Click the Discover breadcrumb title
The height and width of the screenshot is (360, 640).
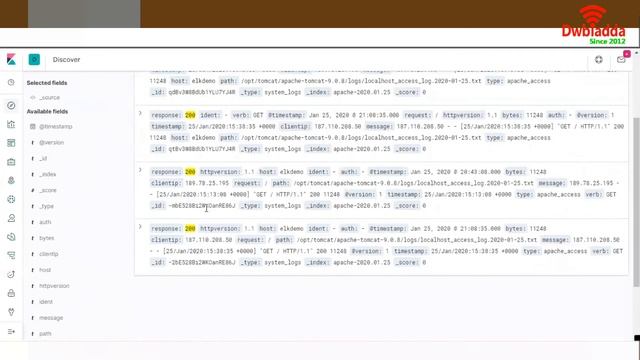coord(67,60)
